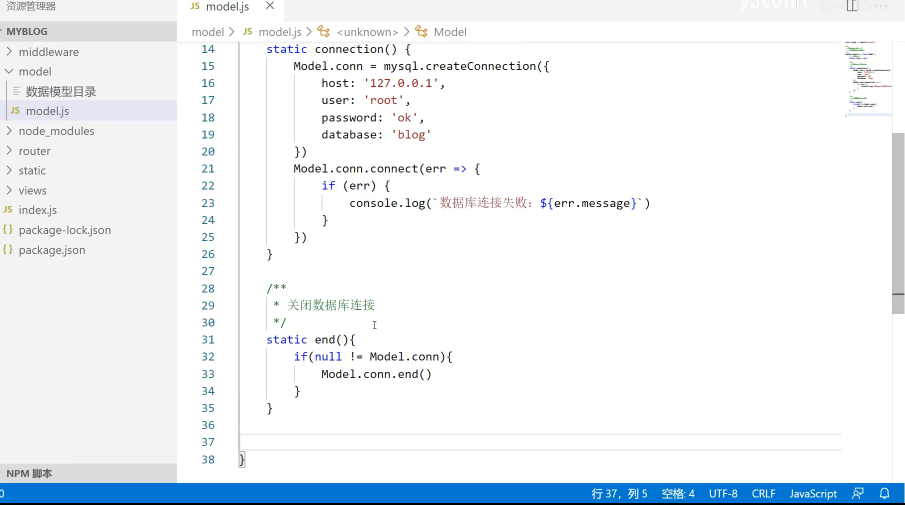Viewport: 905px width, 505px height.
Task: Click Model.conn.end() on line 33
Action: click(376, 374)
